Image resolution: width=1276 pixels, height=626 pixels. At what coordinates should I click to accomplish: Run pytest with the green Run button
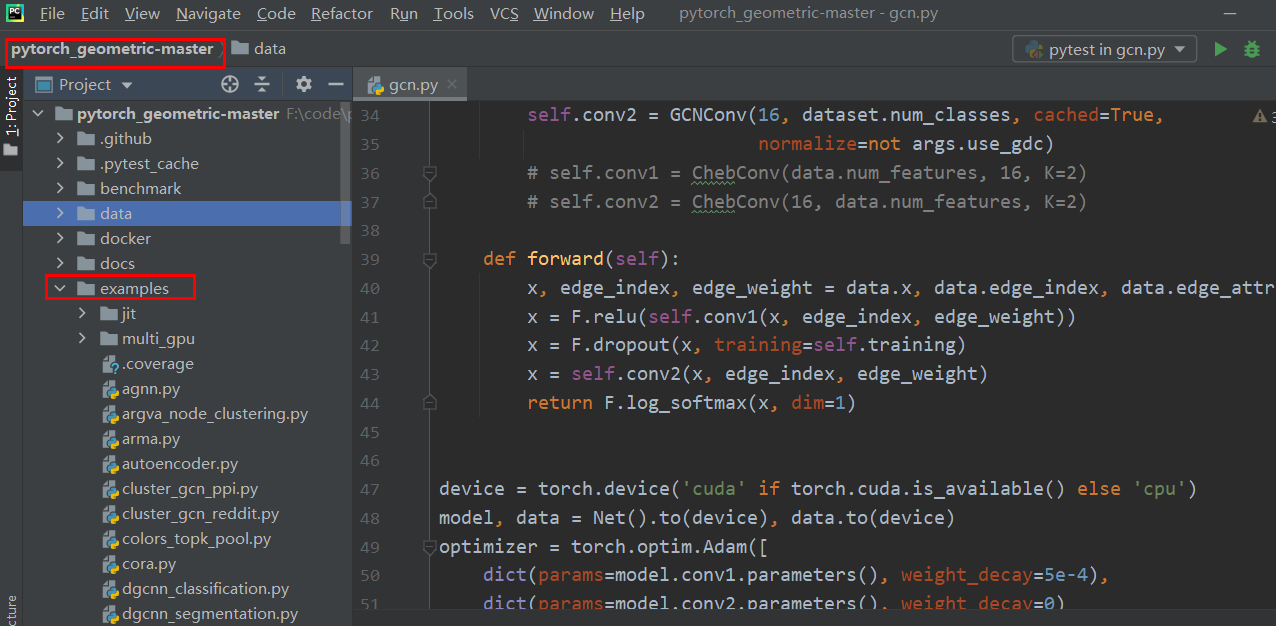(1220, 49)
